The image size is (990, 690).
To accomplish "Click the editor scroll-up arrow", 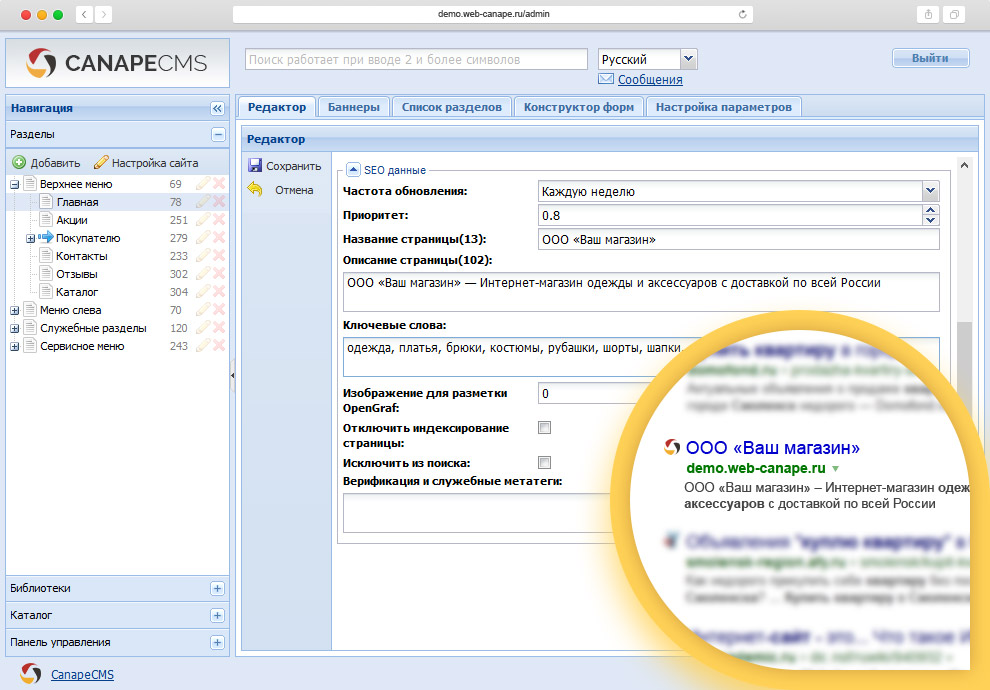I will 963,165.
